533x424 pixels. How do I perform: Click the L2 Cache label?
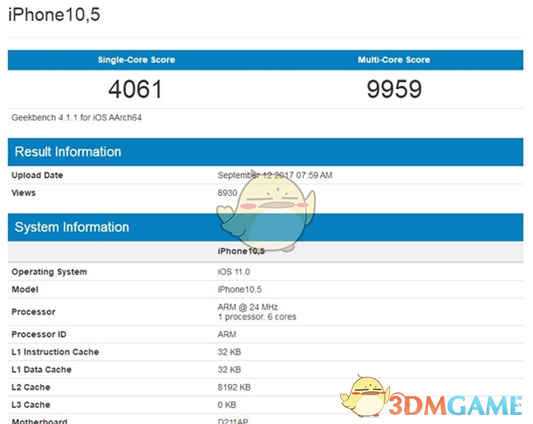31,387
